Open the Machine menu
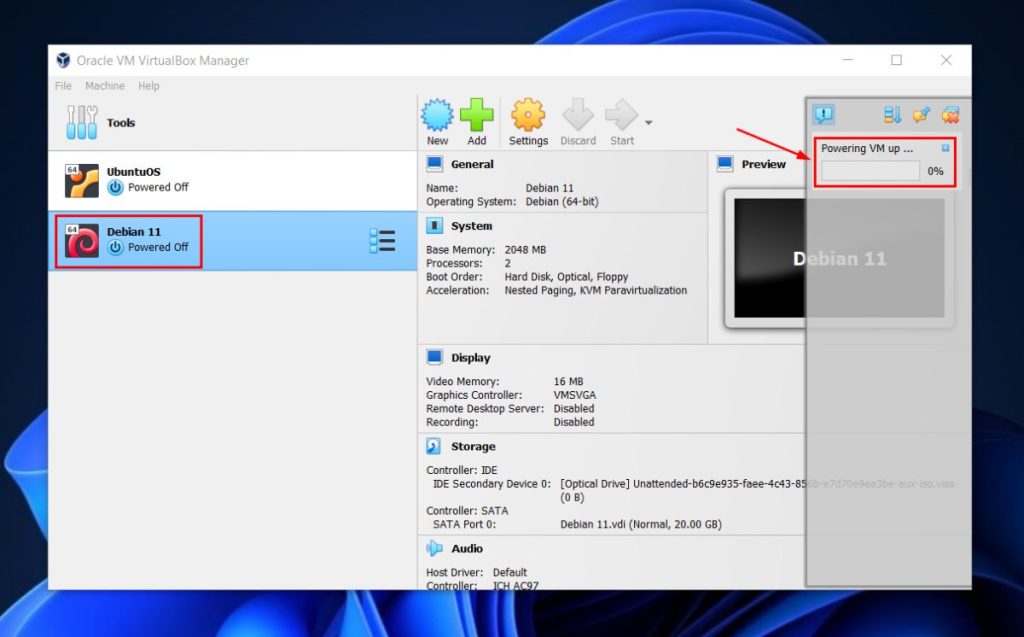The height and width of the screenshot is (637, 1024). point(104,86)
